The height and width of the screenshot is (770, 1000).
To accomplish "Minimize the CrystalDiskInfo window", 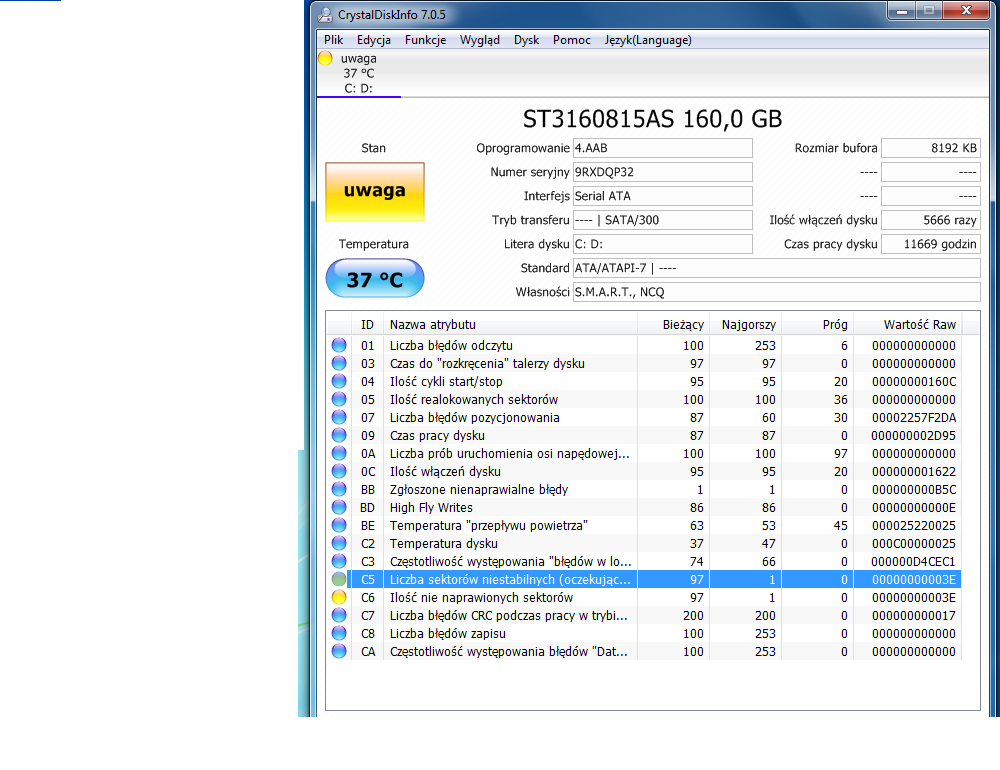I will point(902,10).
